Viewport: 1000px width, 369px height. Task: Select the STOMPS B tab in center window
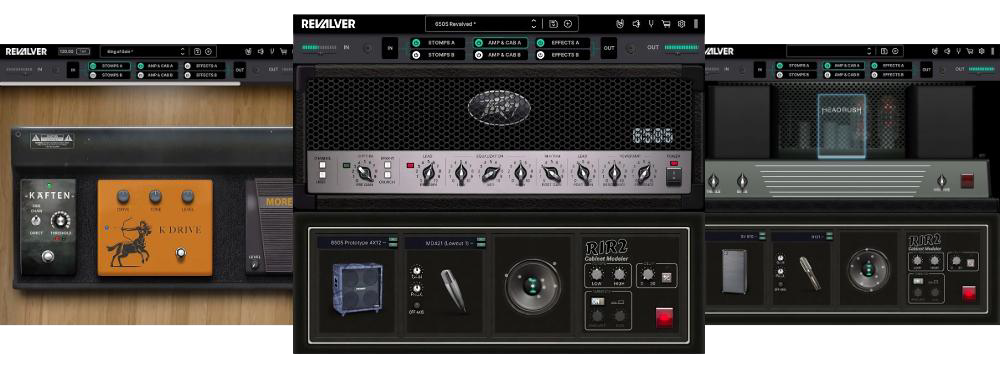pos(438,55)
